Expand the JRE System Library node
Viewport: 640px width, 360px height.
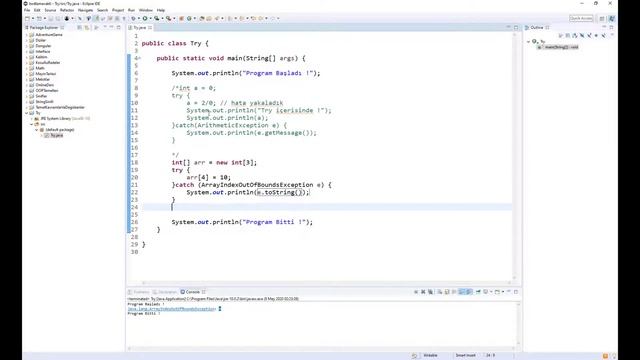click(32, 118)
